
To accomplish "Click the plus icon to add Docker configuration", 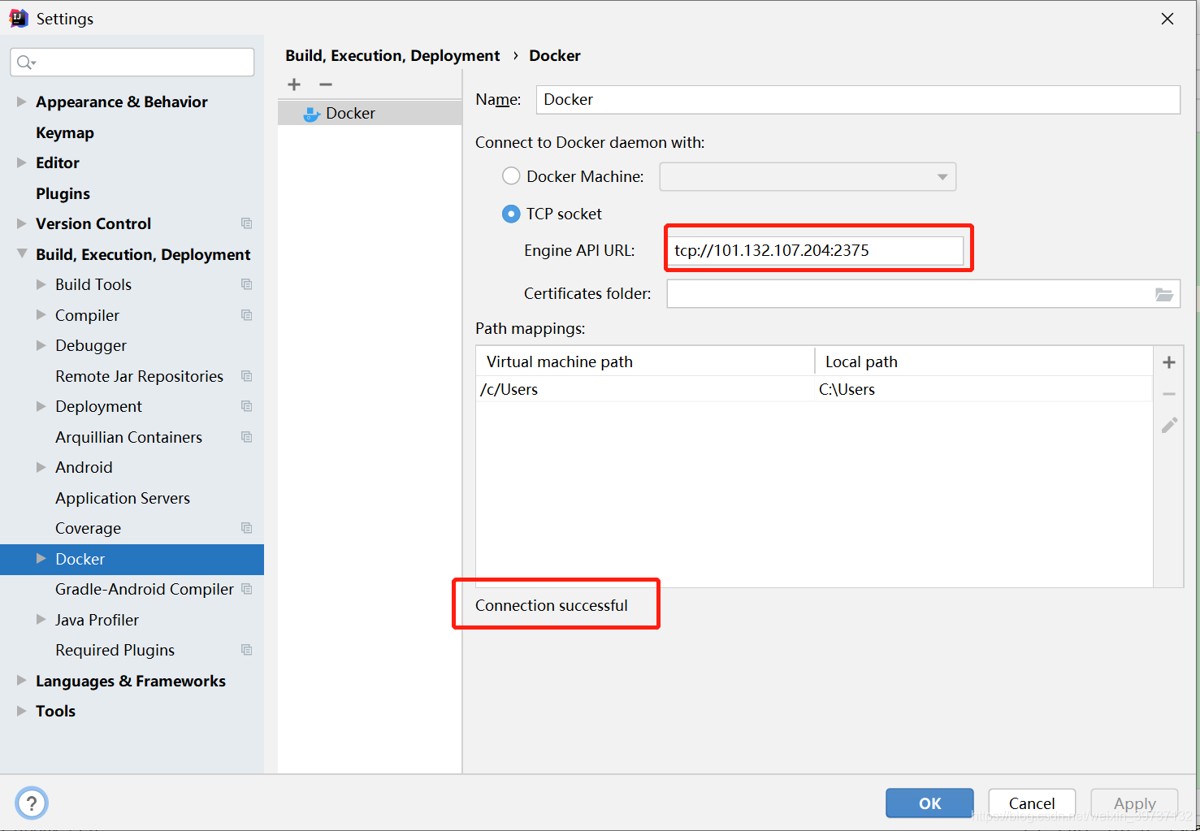I will click(294, 85).
